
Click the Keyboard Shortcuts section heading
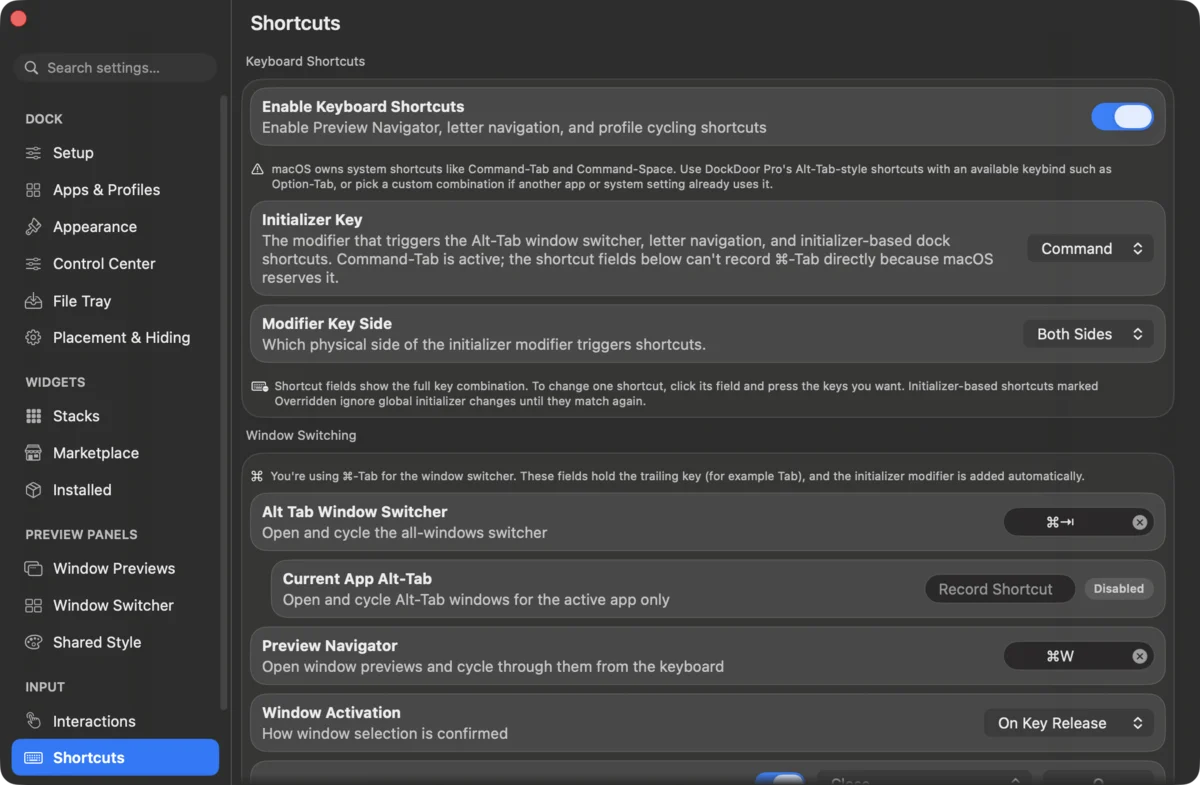pyautogui.click(x=305, y=61)
